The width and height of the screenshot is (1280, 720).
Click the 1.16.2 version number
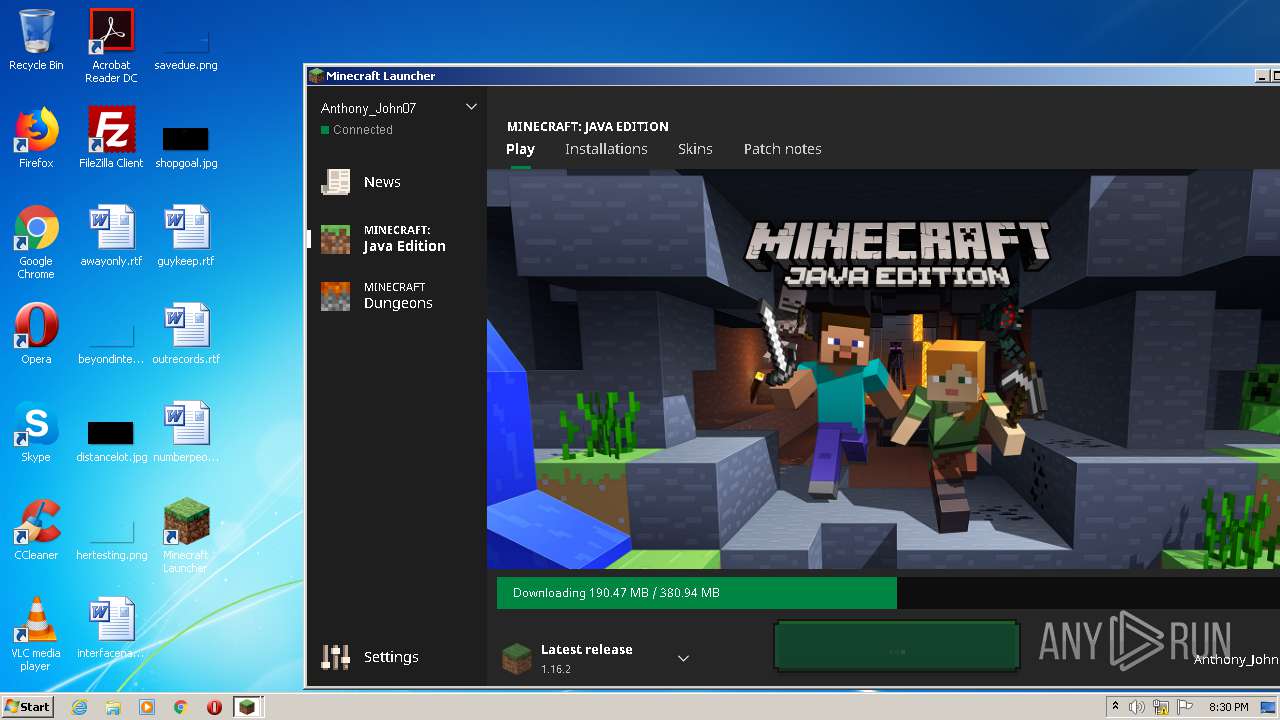pos(556,669)
